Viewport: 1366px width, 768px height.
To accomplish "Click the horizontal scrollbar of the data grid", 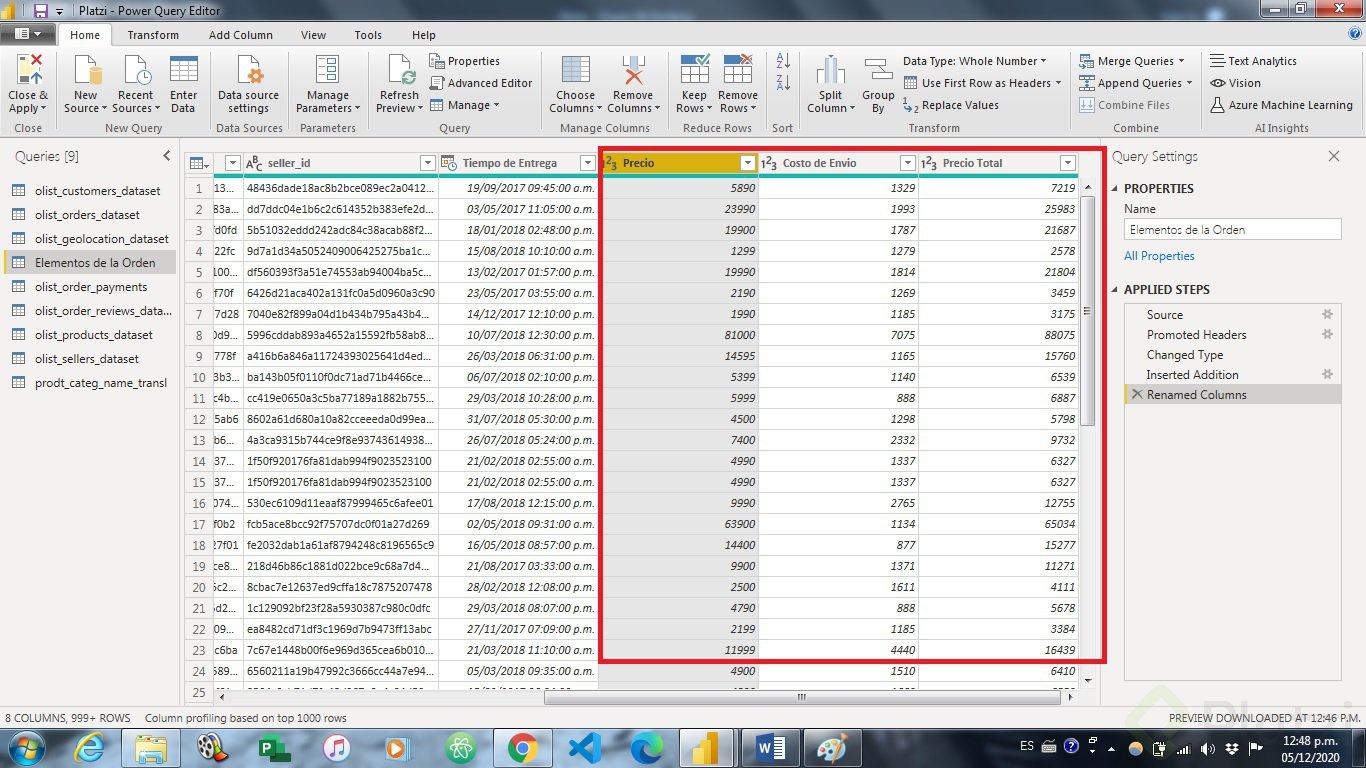I will (x=800, y=698).
